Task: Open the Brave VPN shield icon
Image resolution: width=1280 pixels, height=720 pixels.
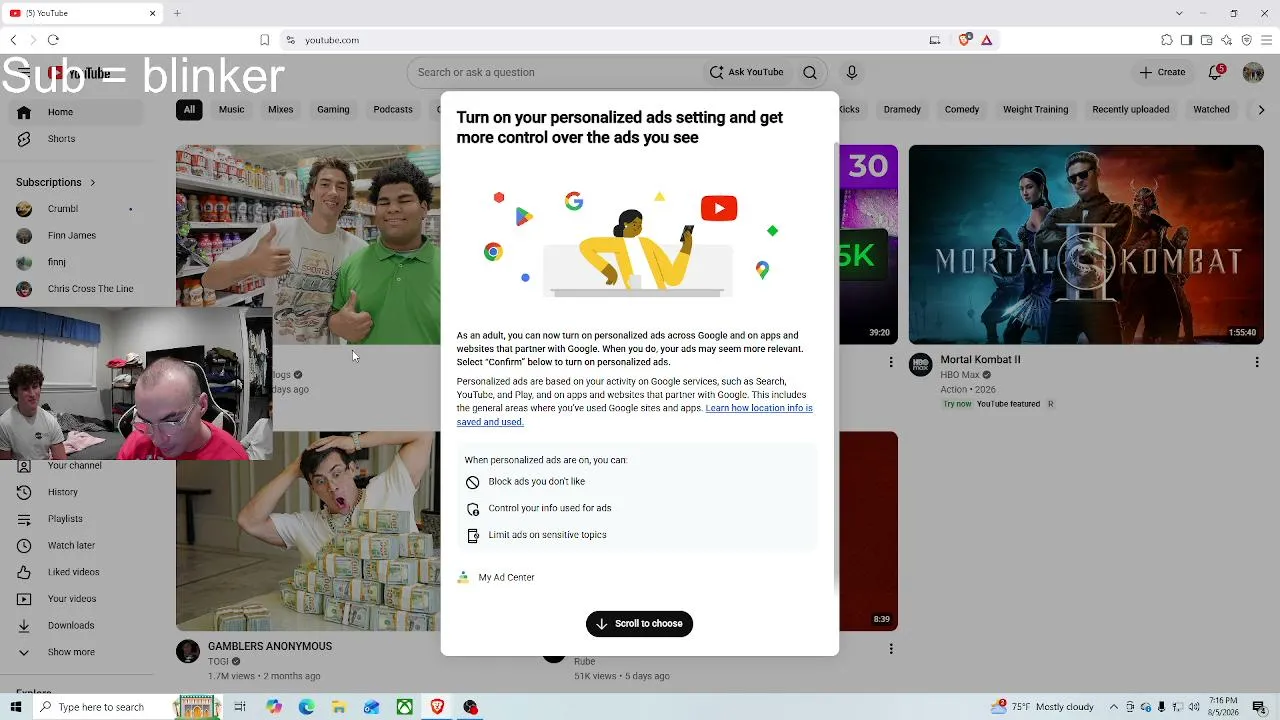Action: click(1246, 40)
